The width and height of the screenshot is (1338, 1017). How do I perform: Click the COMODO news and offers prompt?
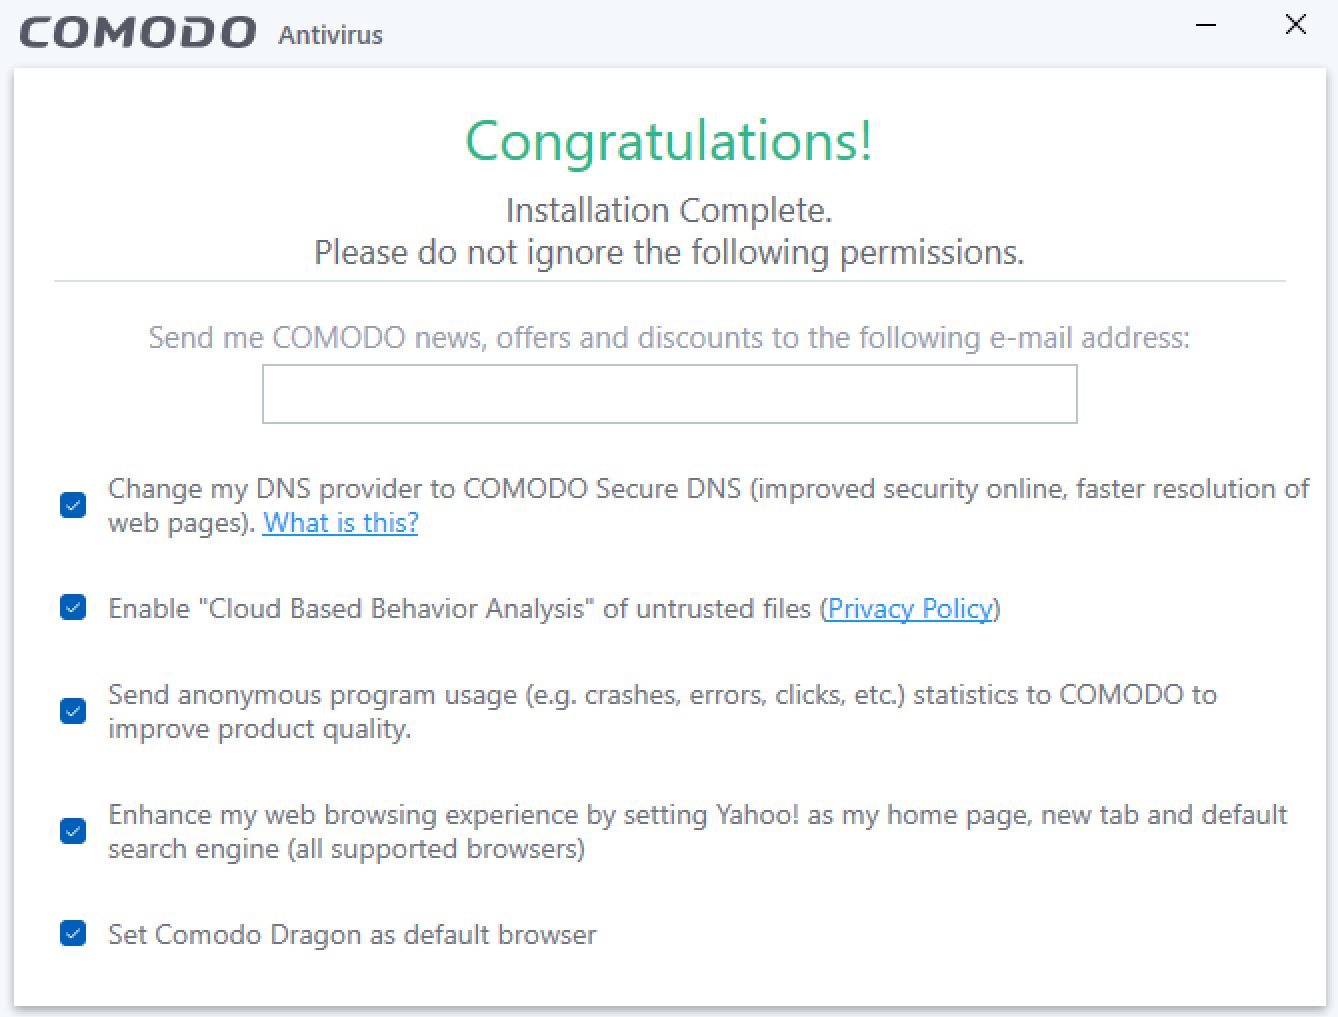669,337
